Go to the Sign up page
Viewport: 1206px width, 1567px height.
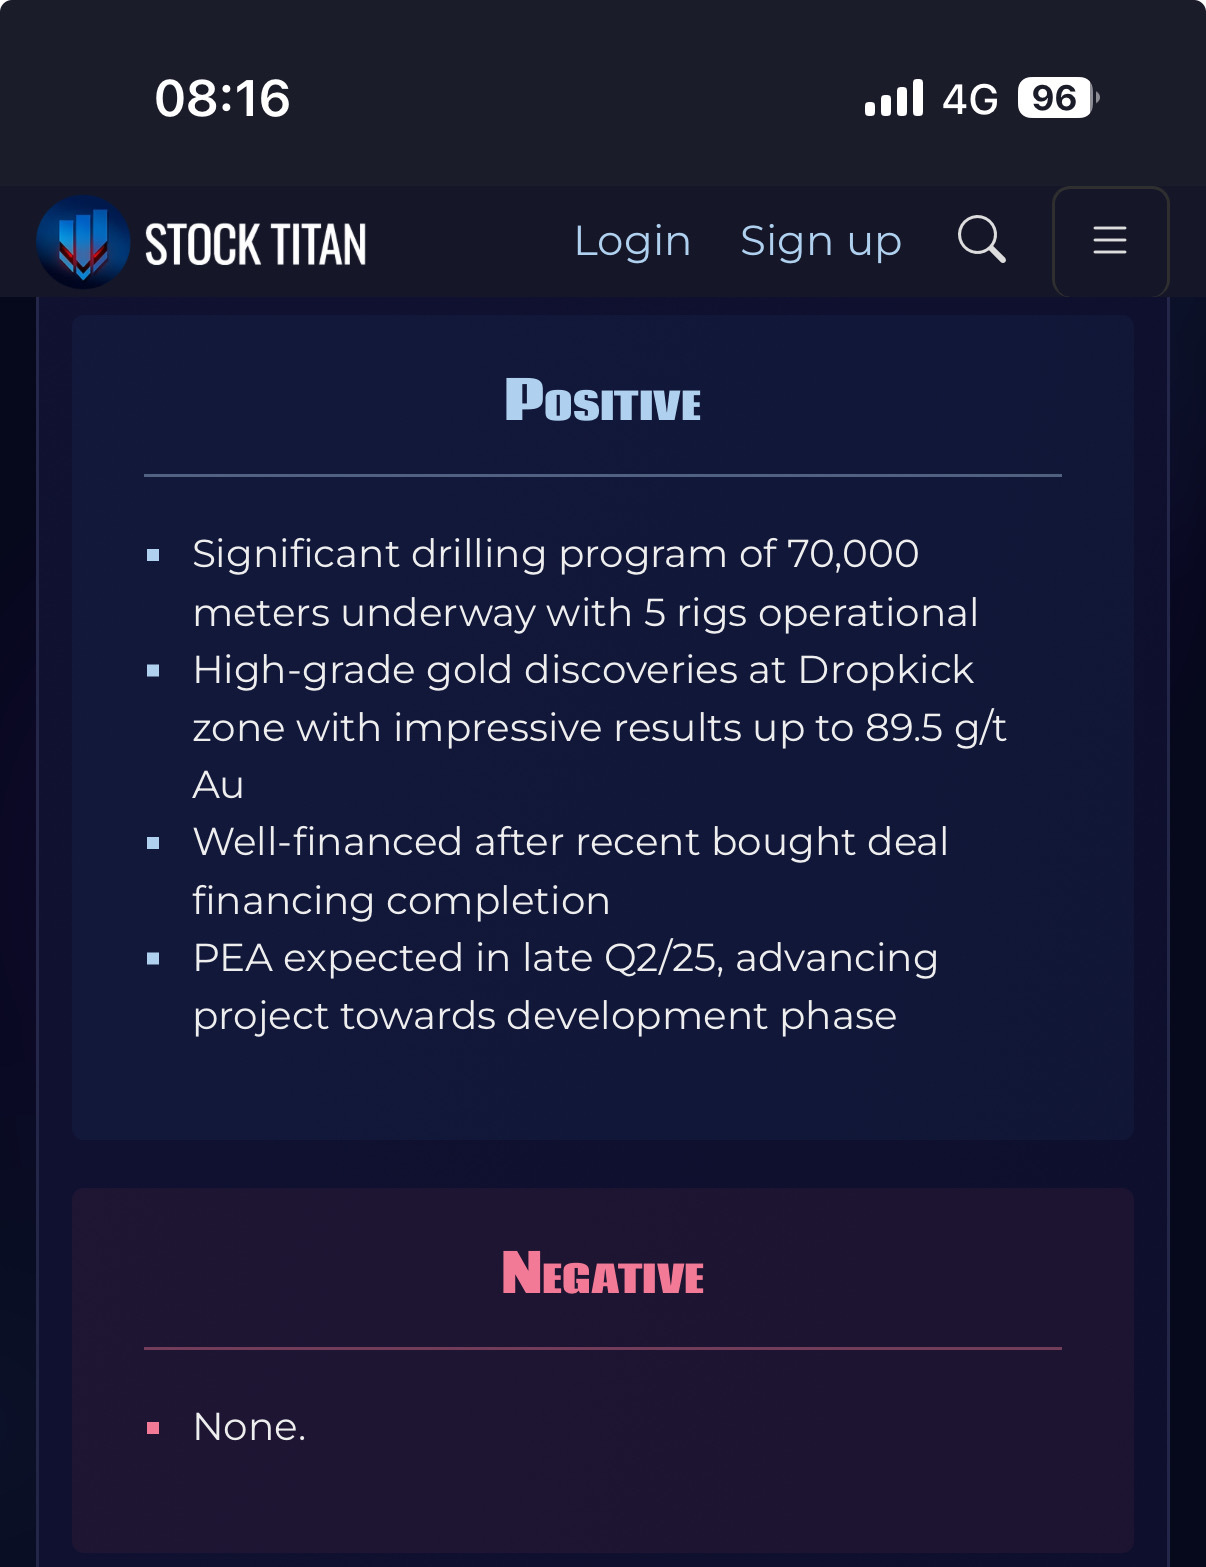pos(821,241)
